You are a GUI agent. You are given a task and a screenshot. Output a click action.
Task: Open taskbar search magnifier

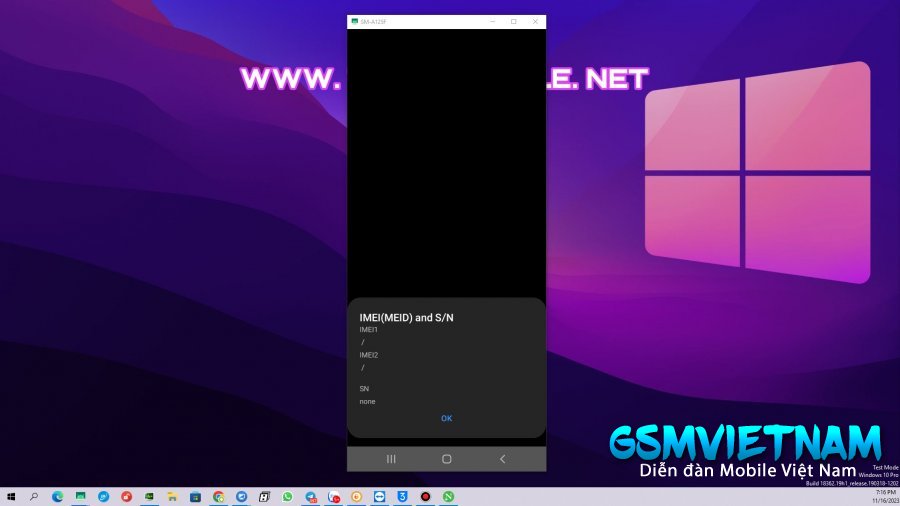click(x=34, y=497)
